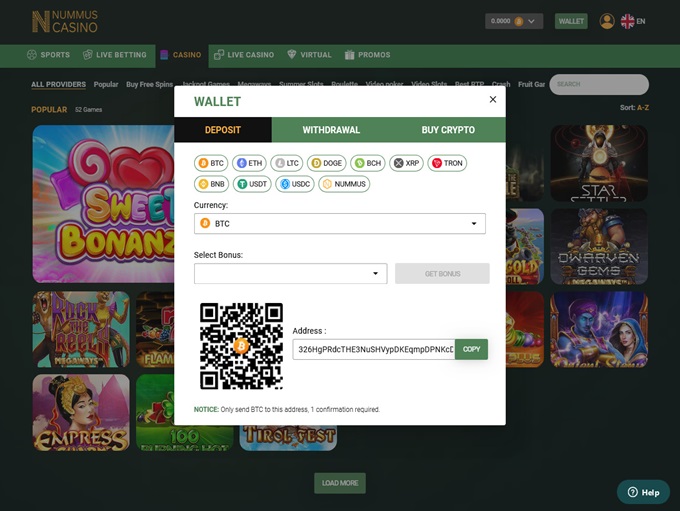
Task: Click the XRP coin chip
Action: (406, 163)
